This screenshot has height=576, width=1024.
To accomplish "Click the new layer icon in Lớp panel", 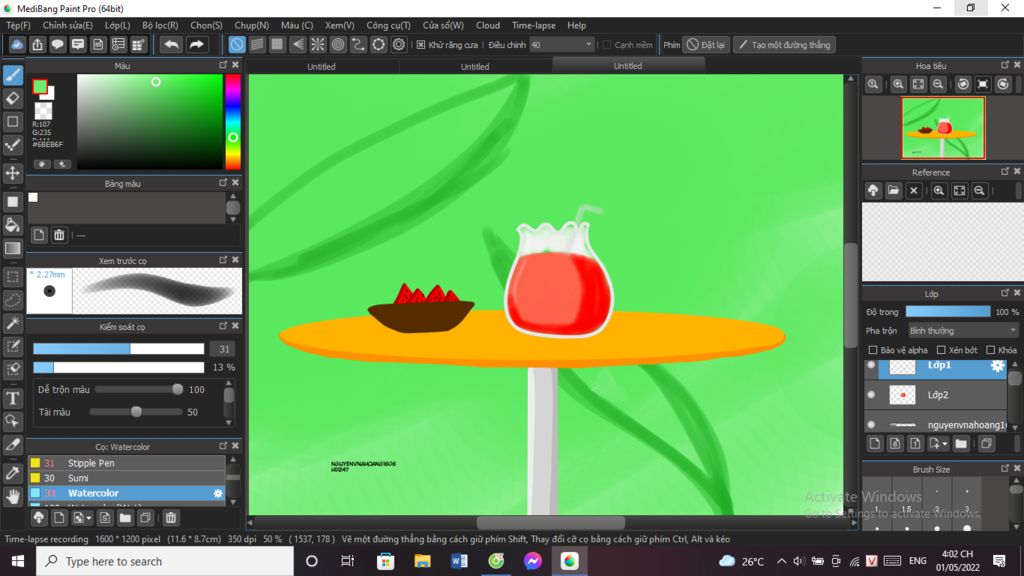I will (x=875, y=444).
